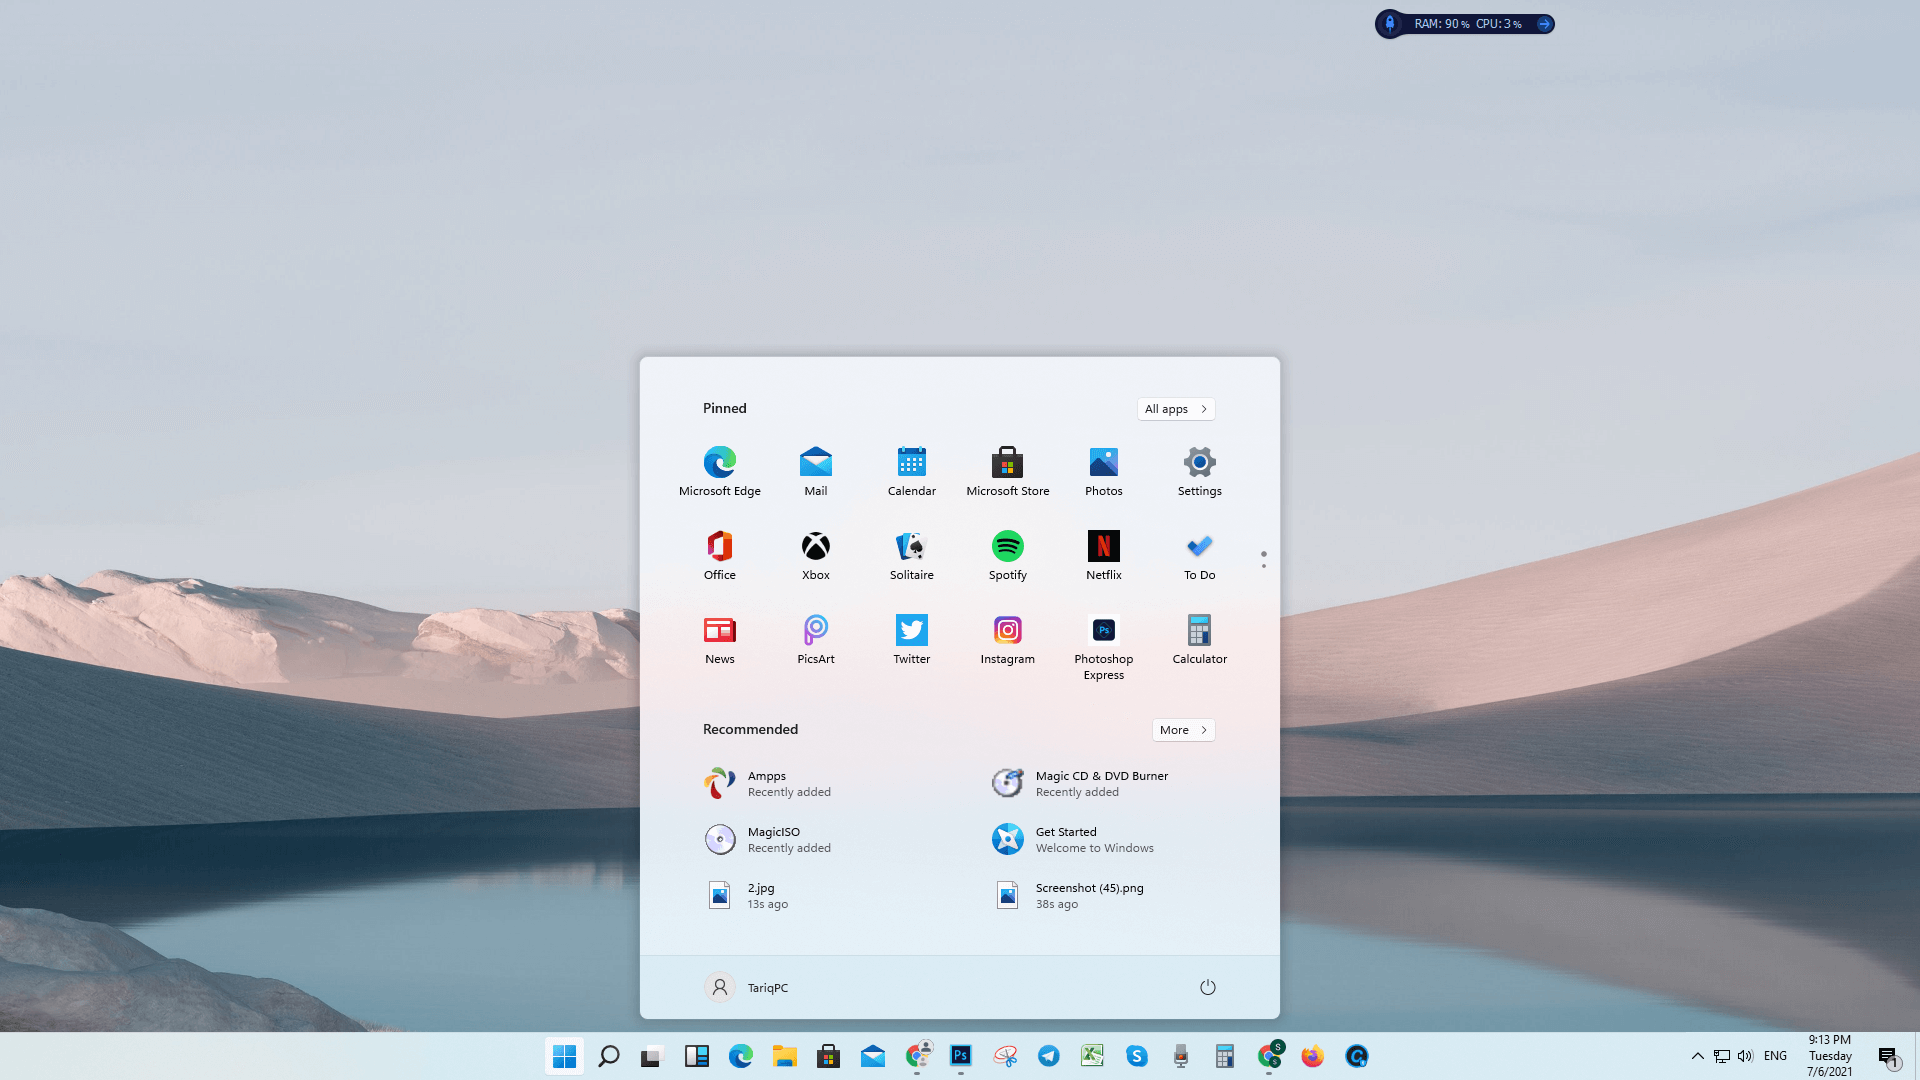This screenshot has height=1080, width=1920.
Task: Open Microsoft Edge from pinned apps
Action: click(719, 469)
